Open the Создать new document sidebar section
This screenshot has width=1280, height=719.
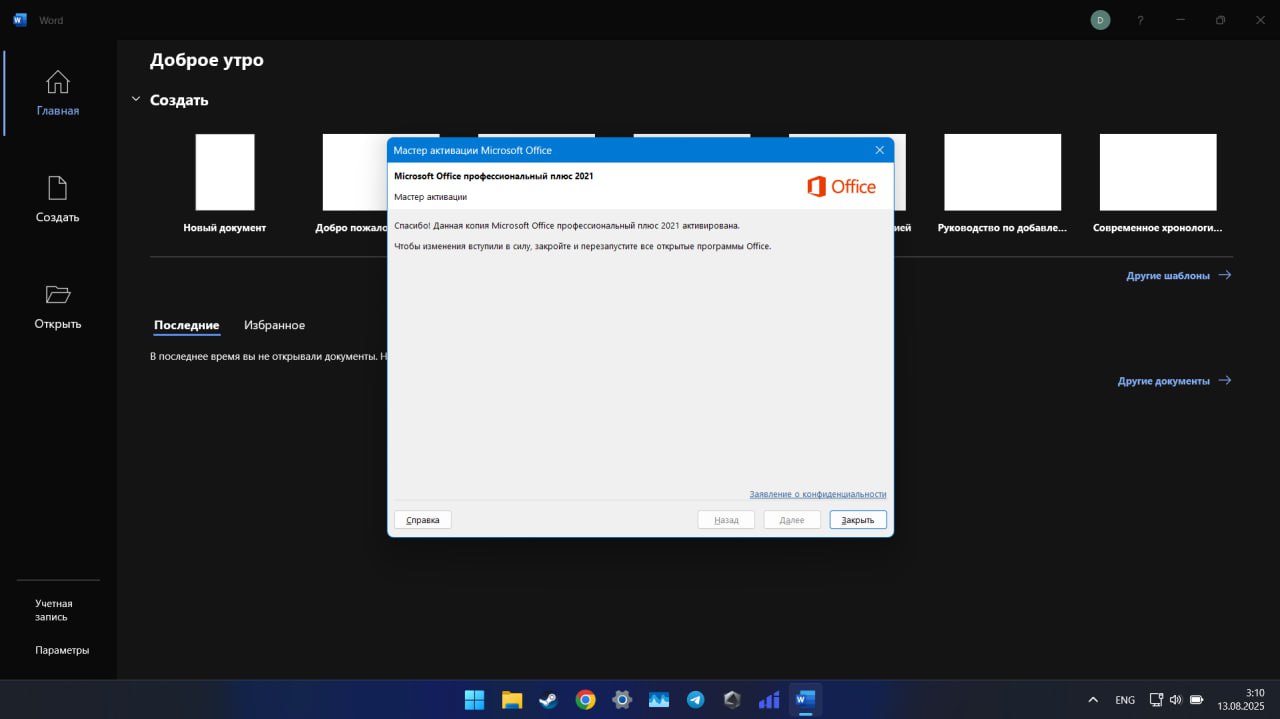pyautogui.click(x=58, y=199)
